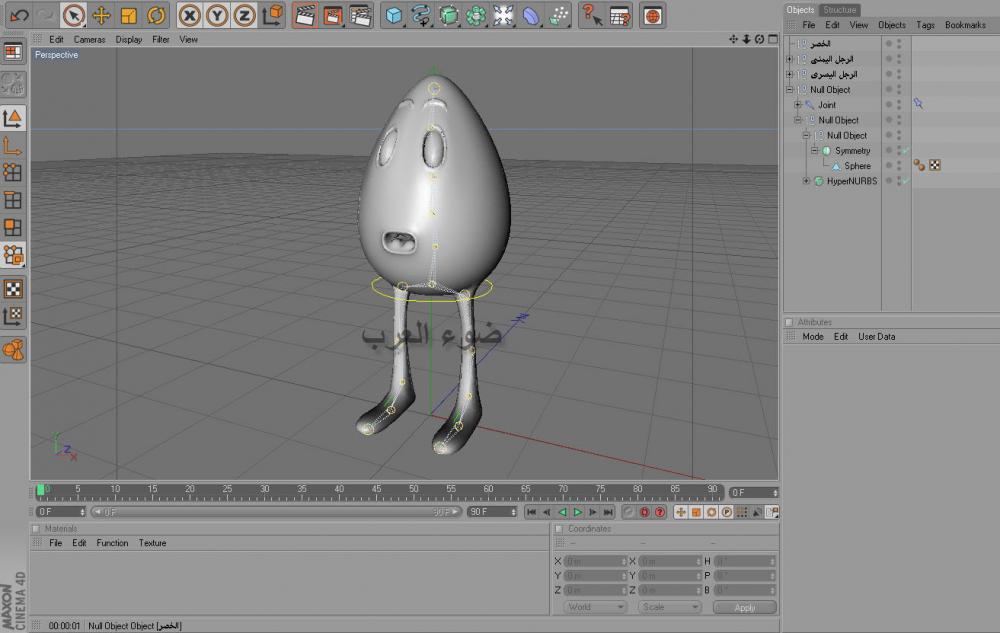Collapse the Symmetry object node
This screenshot has height=633, width=1000.
click(x=814, y=151)
